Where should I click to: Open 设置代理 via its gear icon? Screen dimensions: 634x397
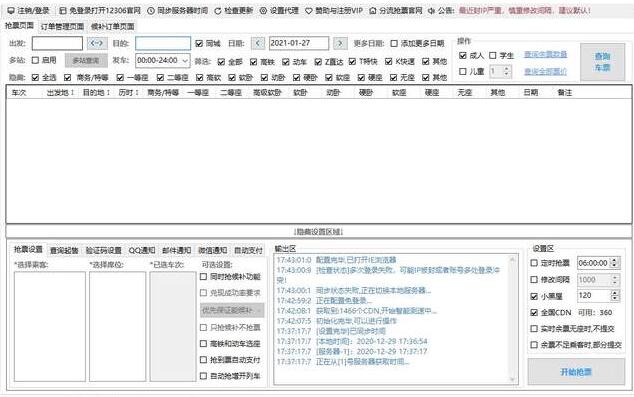(263, 11)
